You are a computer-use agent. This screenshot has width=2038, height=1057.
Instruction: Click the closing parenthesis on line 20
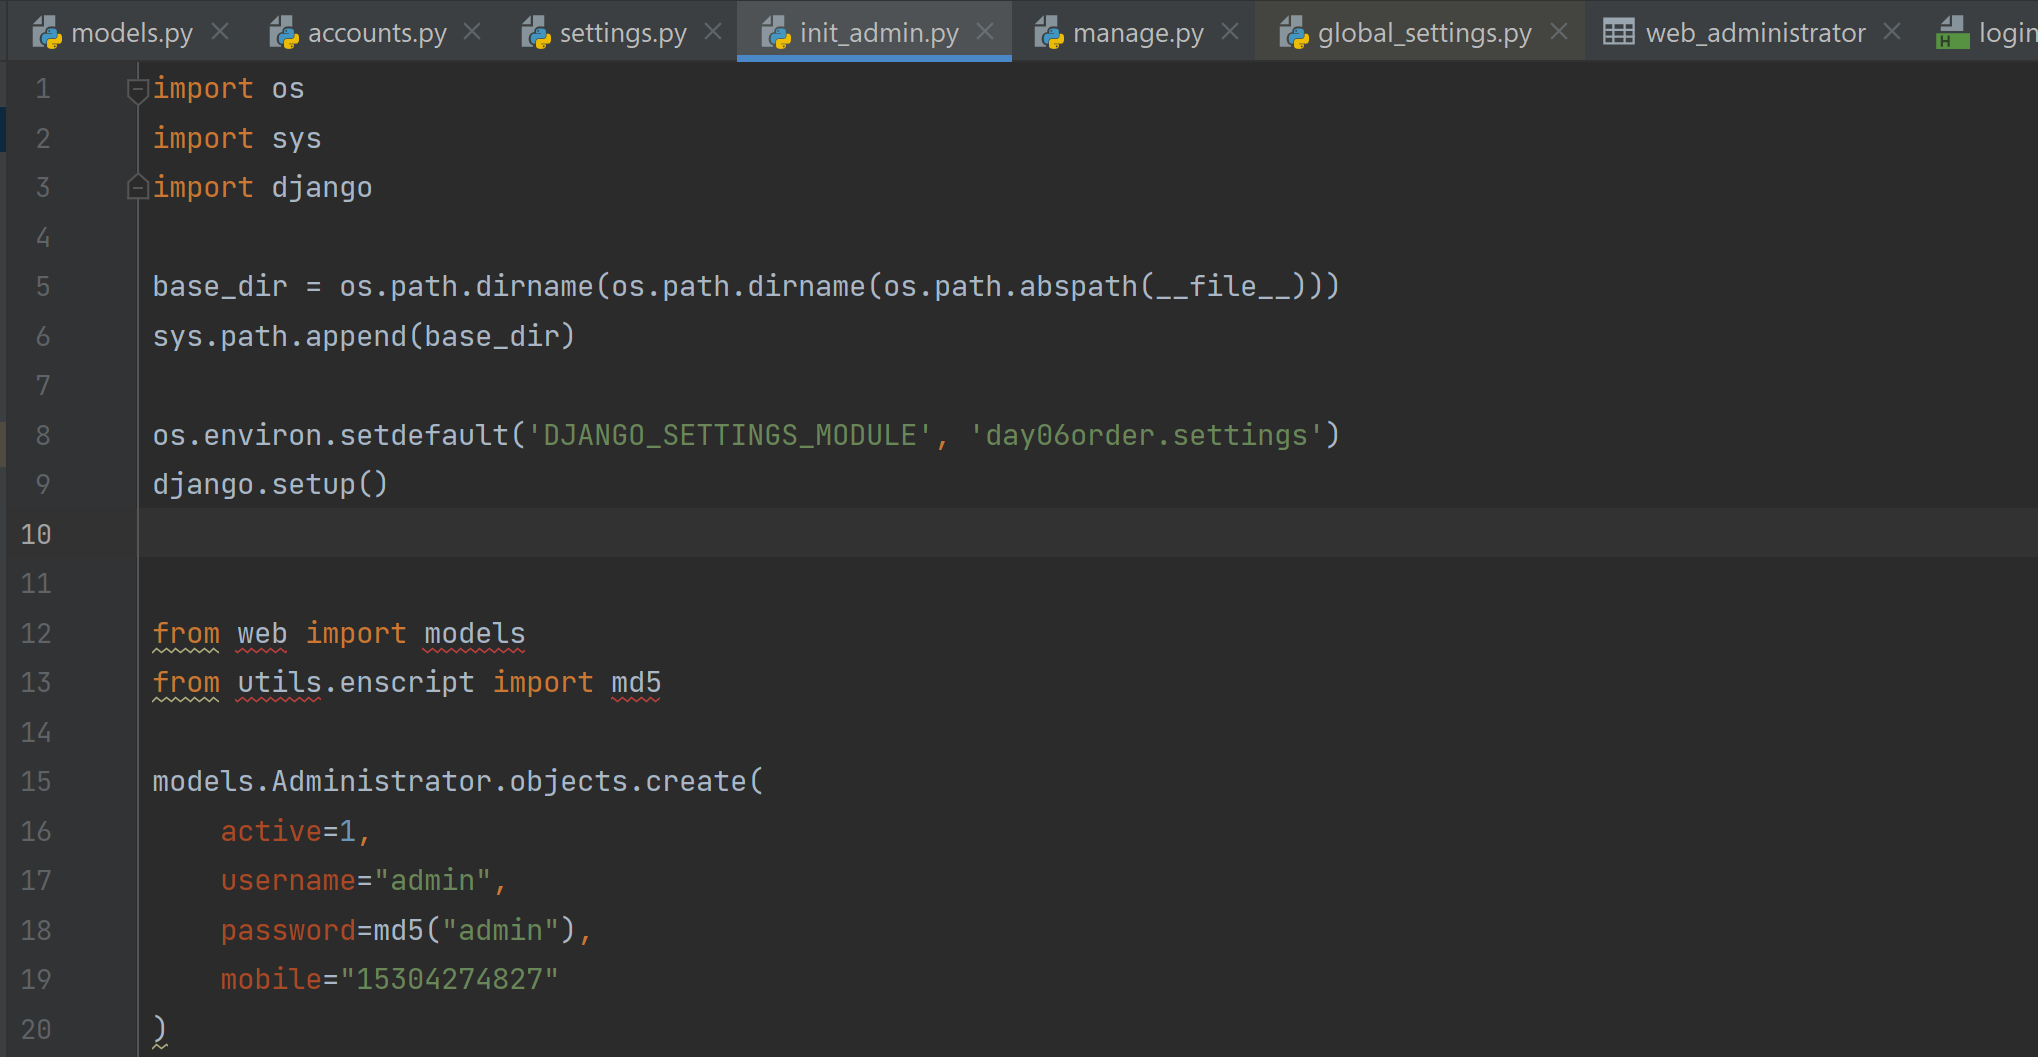tap(159, 1028)
